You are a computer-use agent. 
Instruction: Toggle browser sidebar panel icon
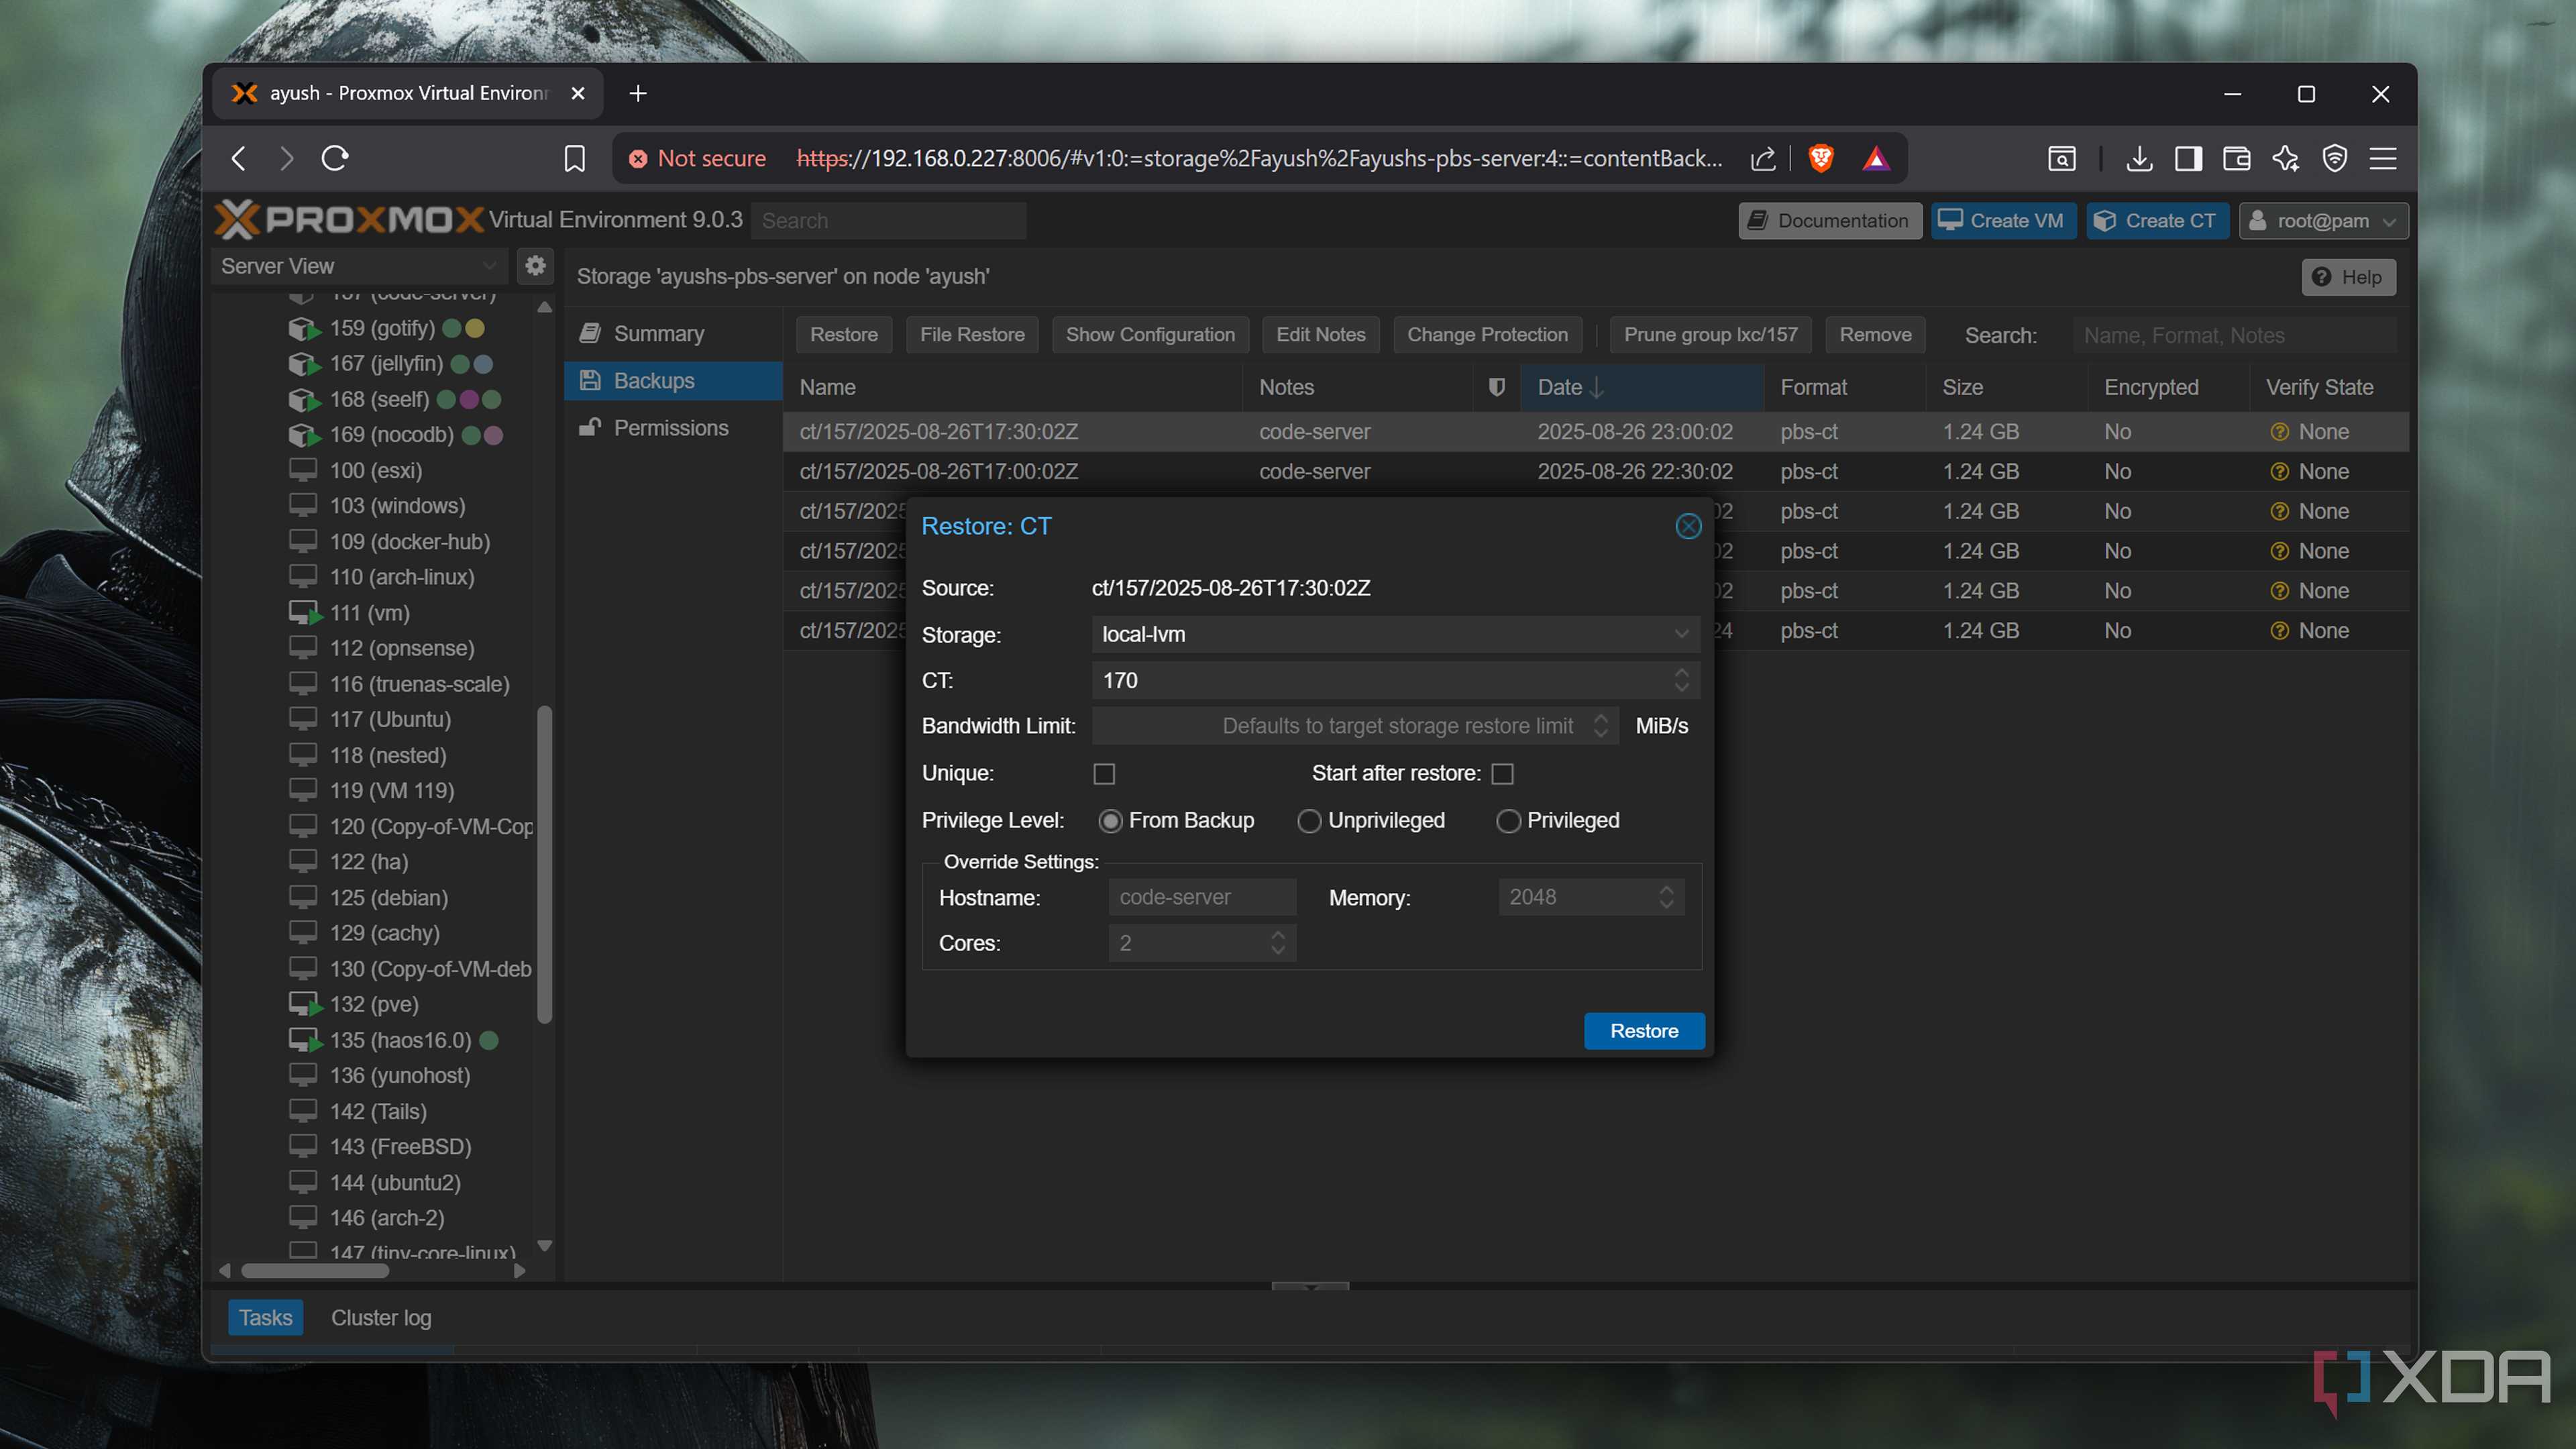coord(2188,158)
